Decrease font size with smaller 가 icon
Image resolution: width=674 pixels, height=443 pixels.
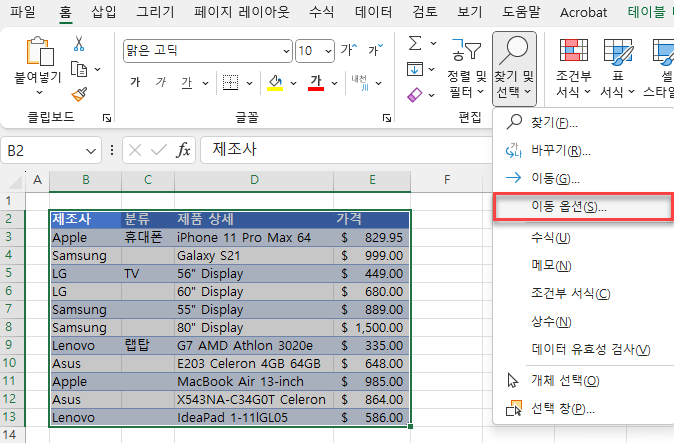click(375, 50)
